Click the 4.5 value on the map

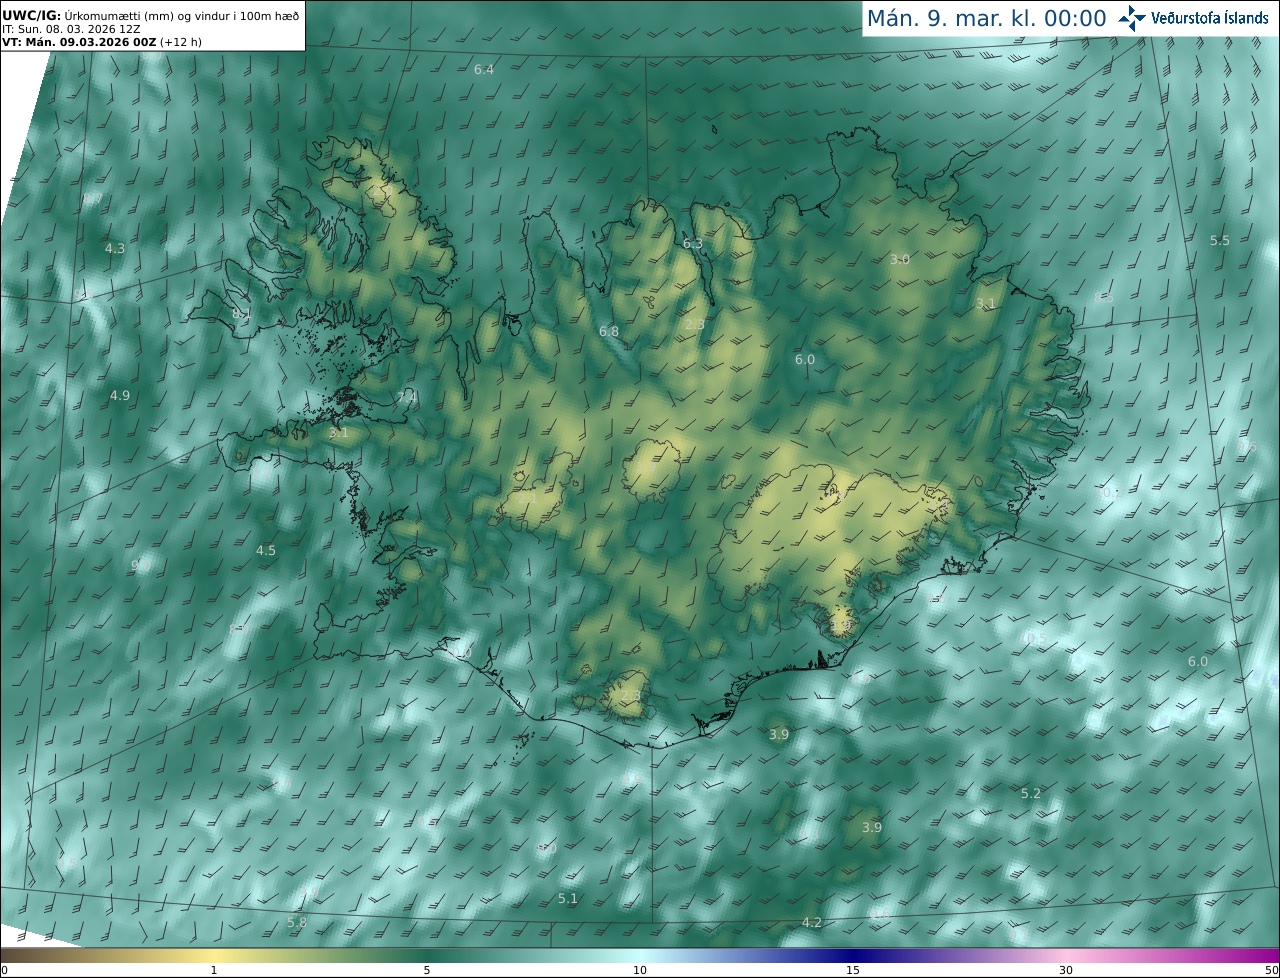pos(266,550)
